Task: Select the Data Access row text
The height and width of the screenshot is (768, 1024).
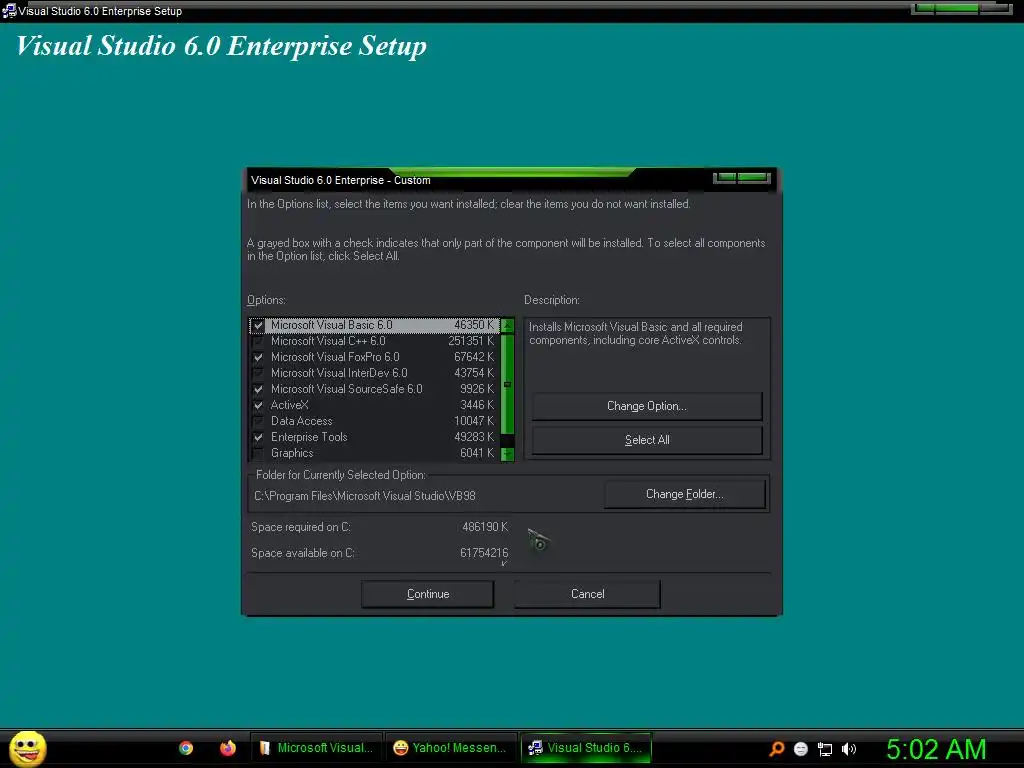Action: (x=301, y=421)
